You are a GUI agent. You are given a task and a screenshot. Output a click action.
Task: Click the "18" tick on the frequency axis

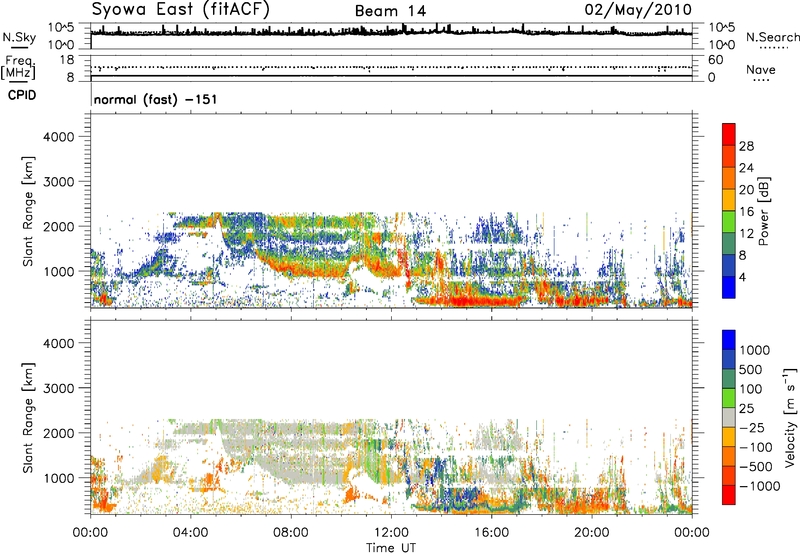pyautogui.click(x=67, y=60)
